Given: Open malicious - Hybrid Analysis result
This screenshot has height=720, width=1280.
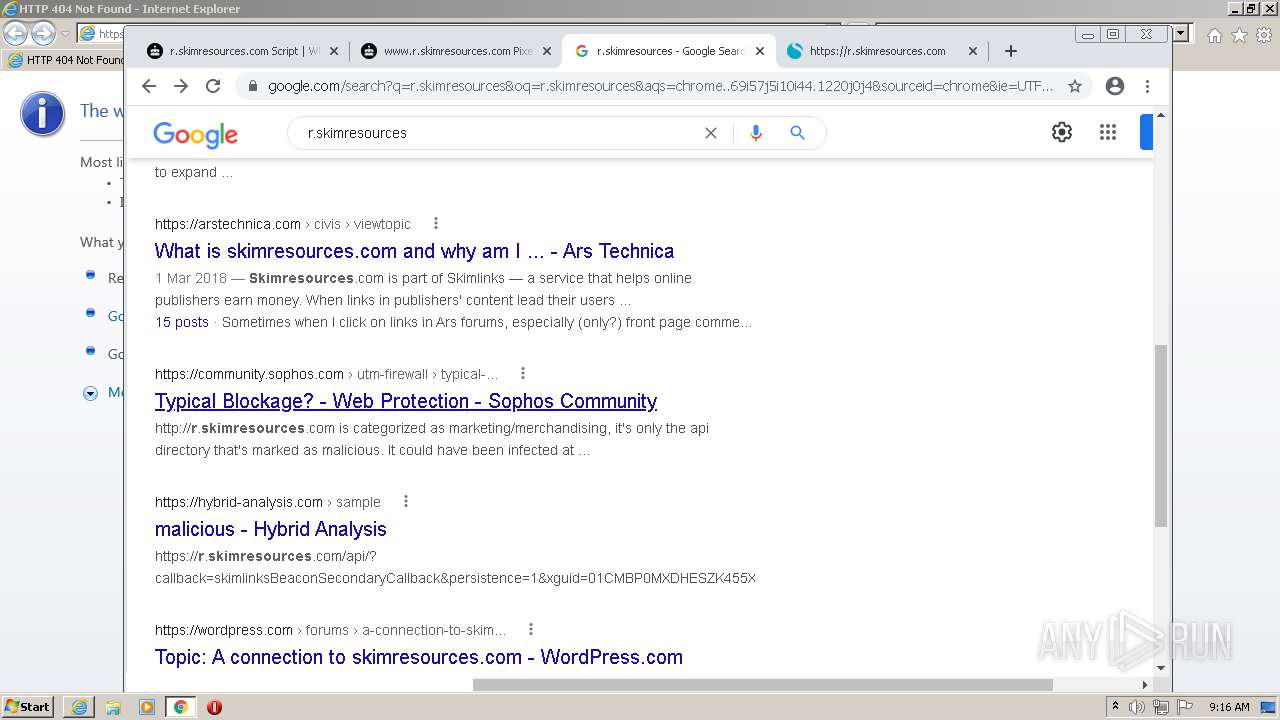Looking at the screenshot, I should pyautogui.click(x=270, y=529).
